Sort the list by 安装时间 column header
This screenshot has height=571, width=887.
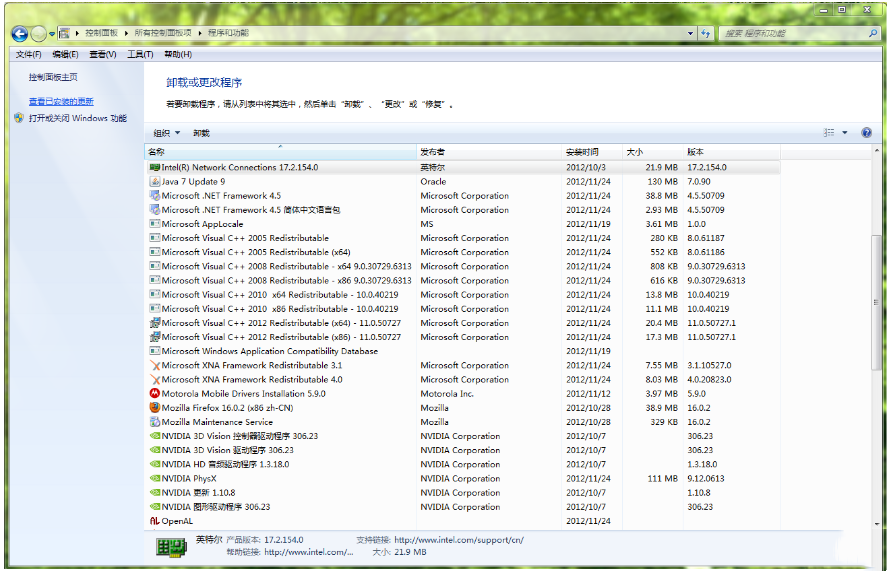(582, 152)
